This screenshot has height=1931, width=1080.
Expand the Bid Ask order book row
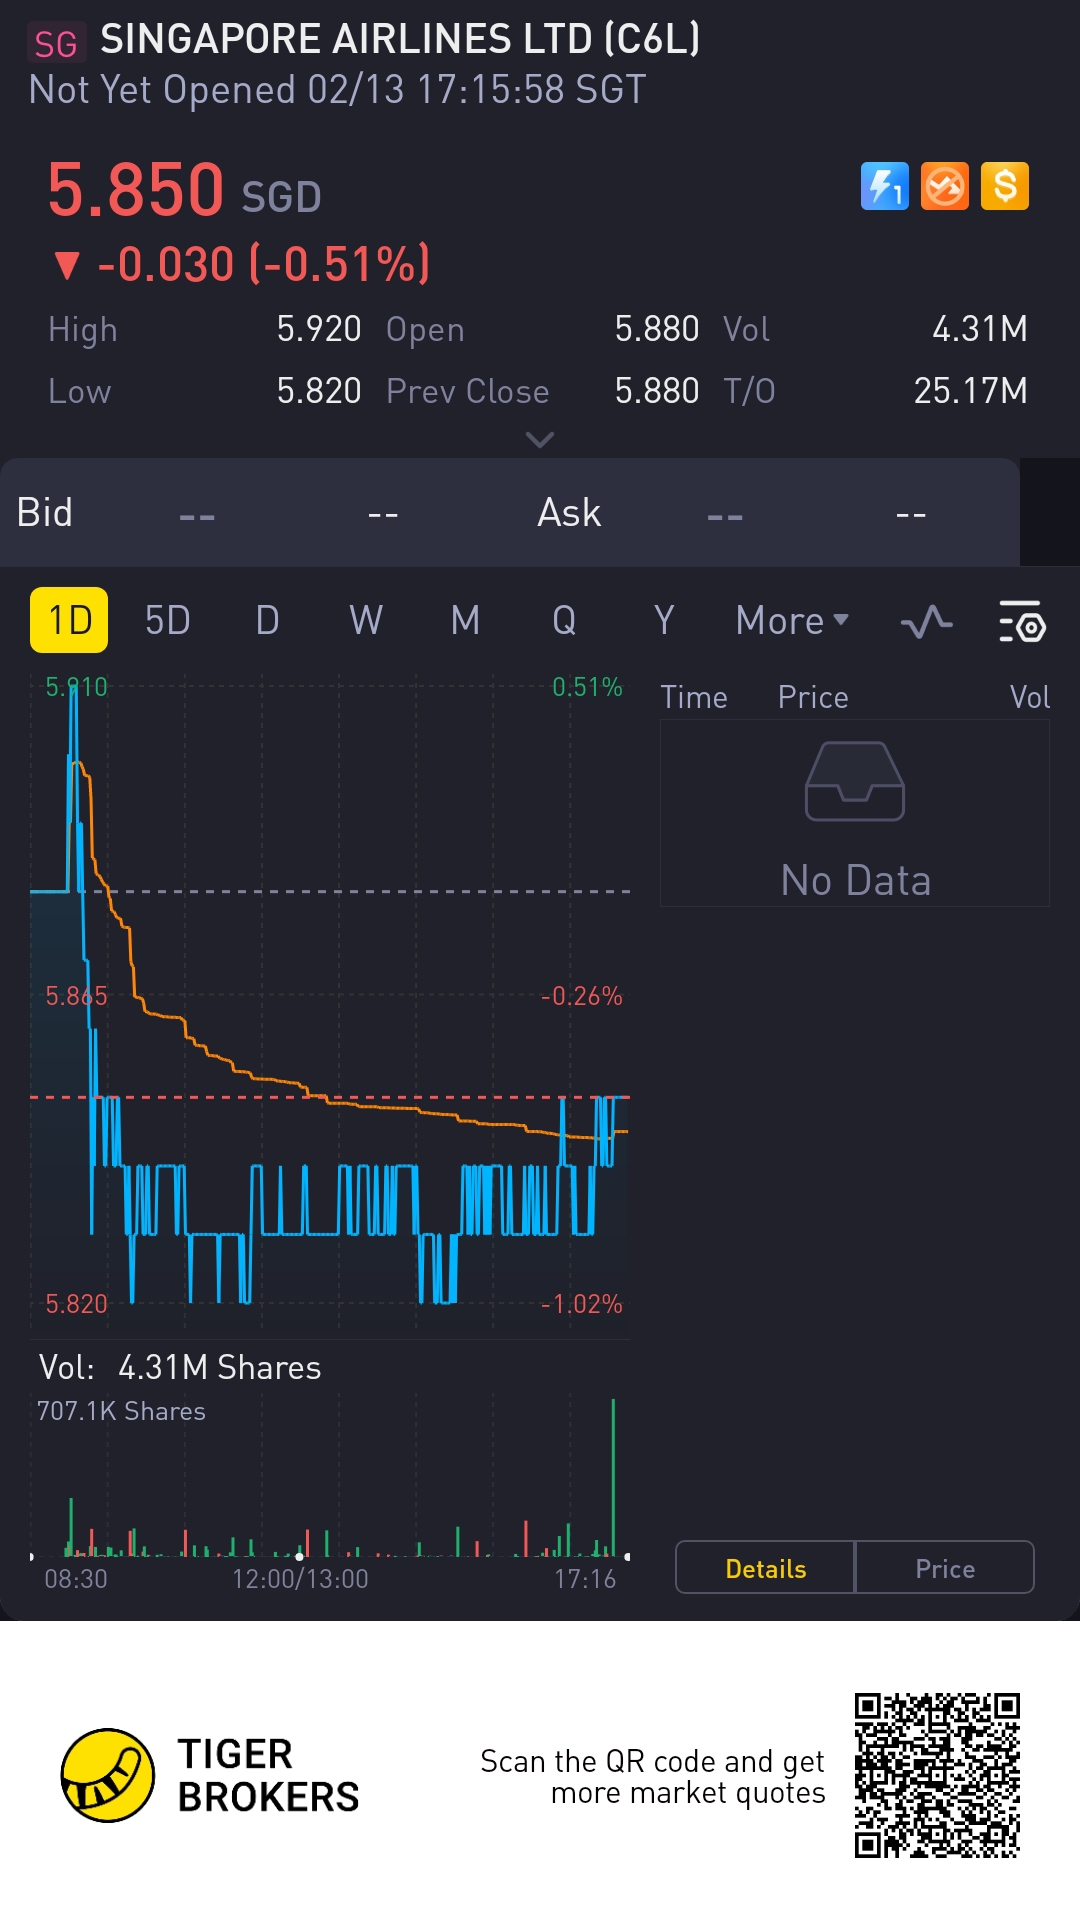tap(510, 513)
